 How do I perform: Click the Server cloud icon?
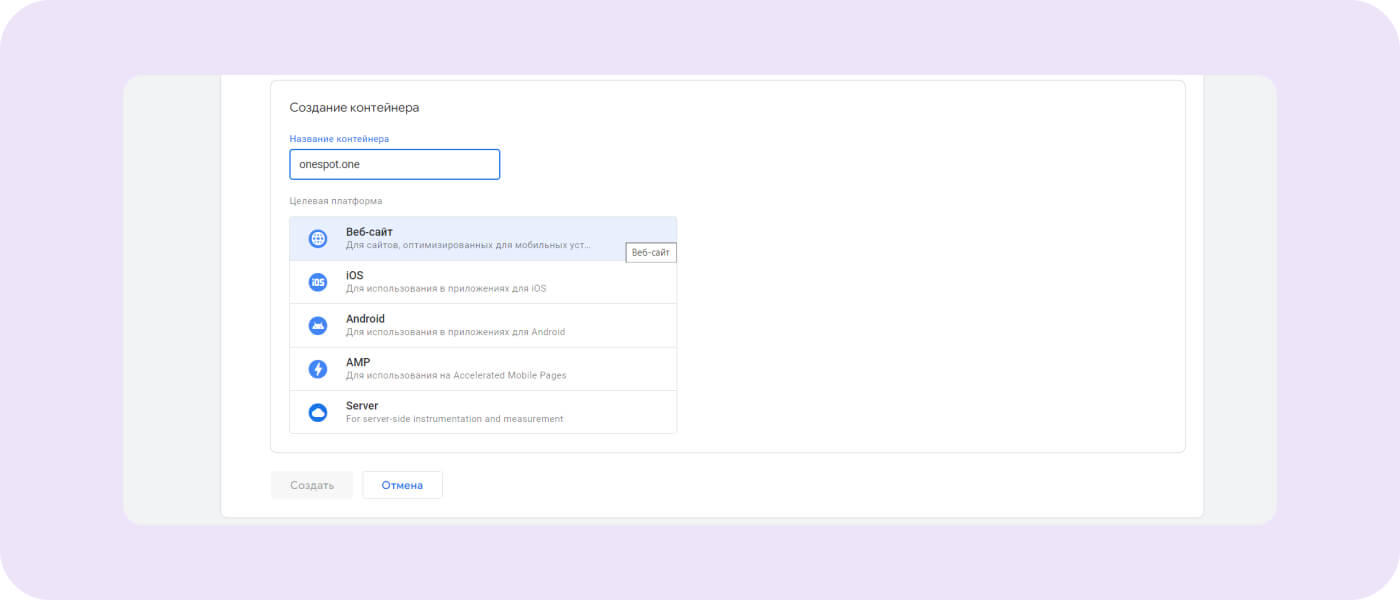(318, 412)
